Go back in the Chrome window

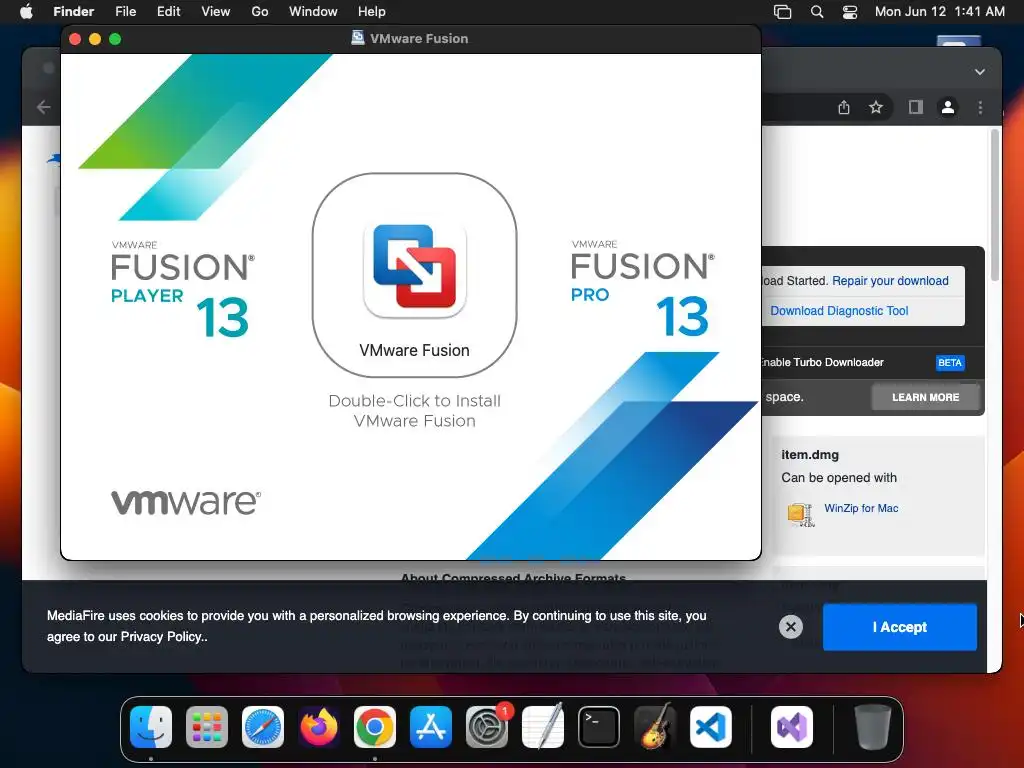44,107
